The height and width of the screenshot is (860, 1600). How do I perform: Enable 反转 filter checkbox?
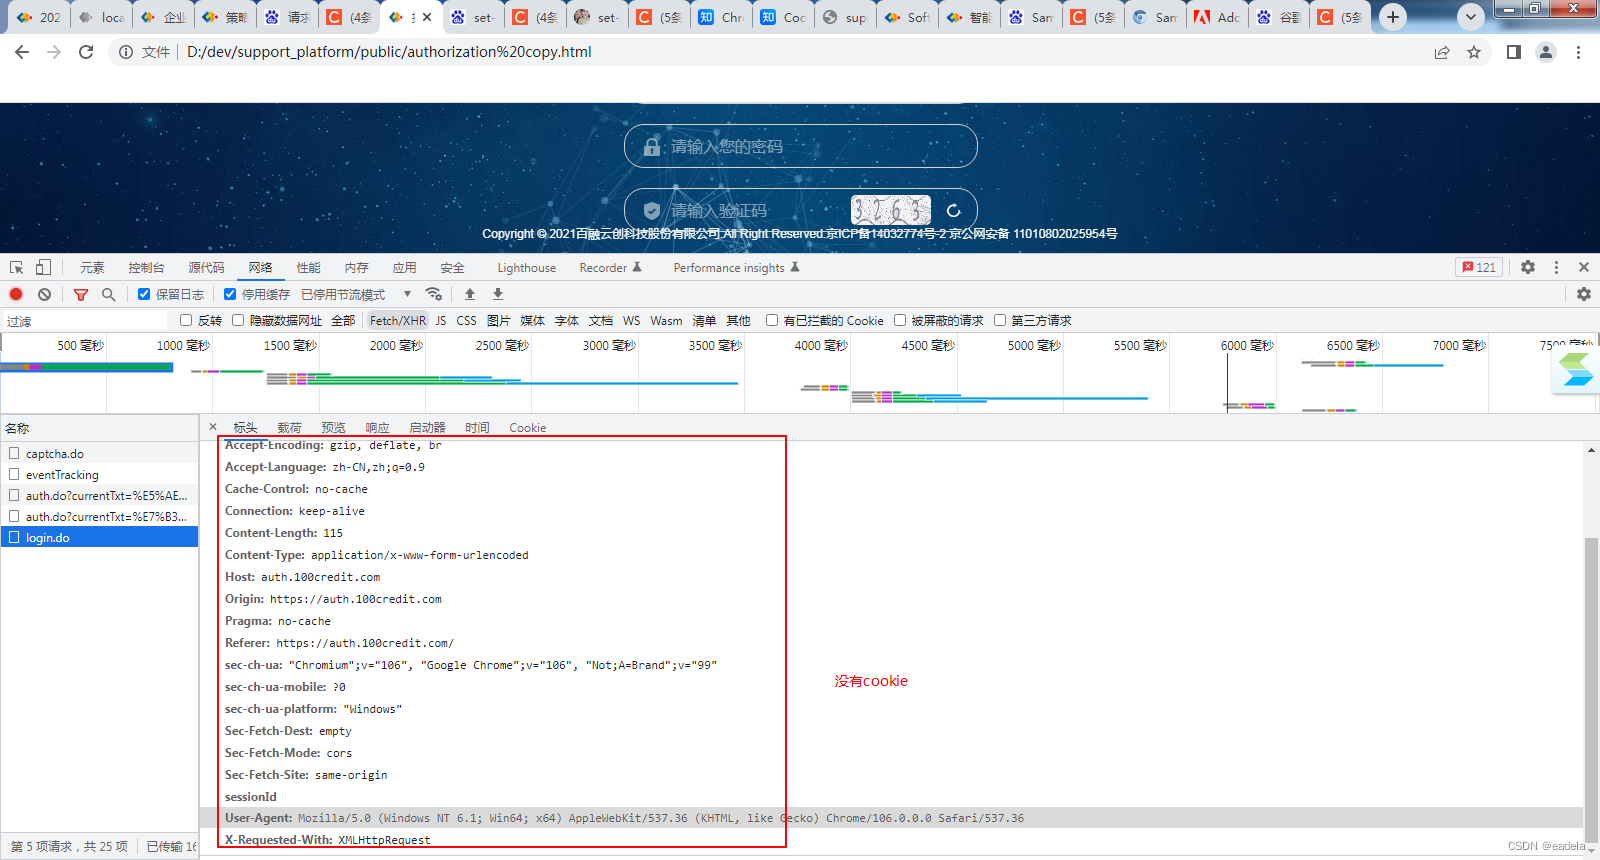click(x=186, y=320)
